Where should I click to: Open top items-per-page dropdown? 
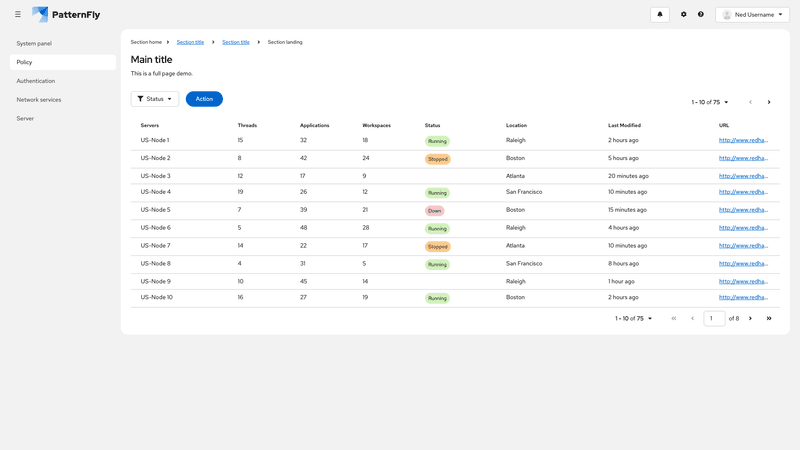(x=710, y=102)
